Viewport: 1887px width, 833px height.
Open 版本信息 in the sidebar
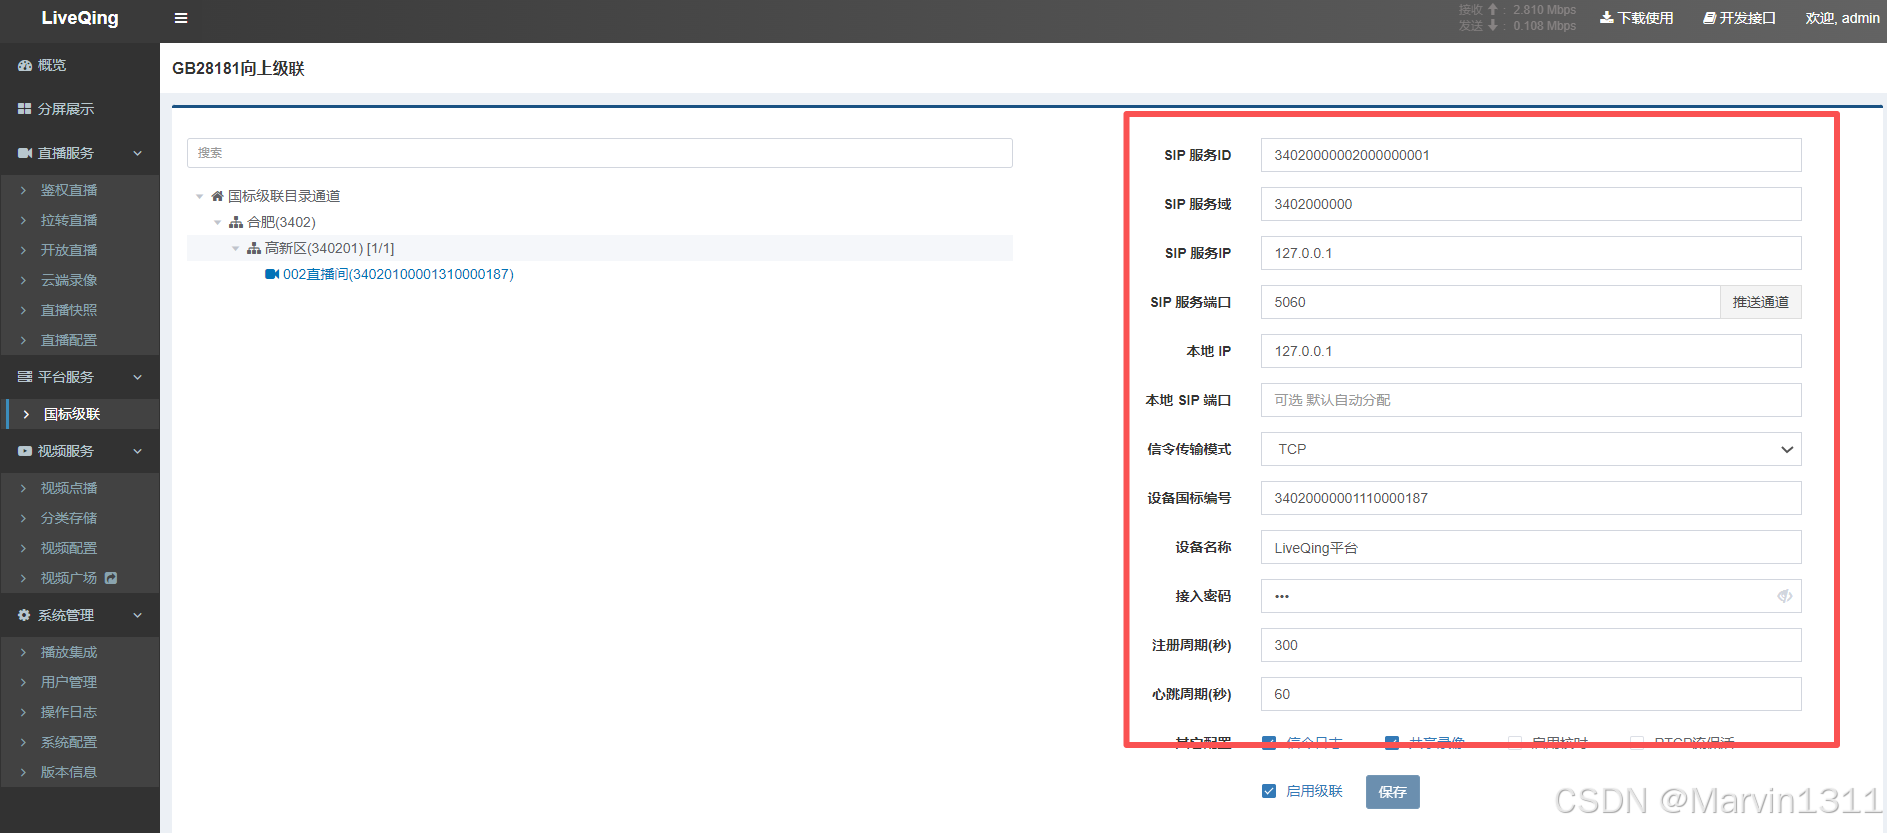coord(69,772)
